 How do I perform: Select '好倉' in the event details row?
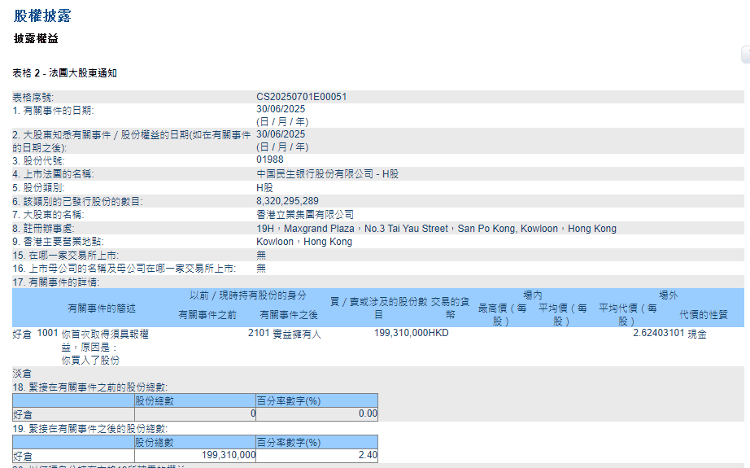click(22, 334)
